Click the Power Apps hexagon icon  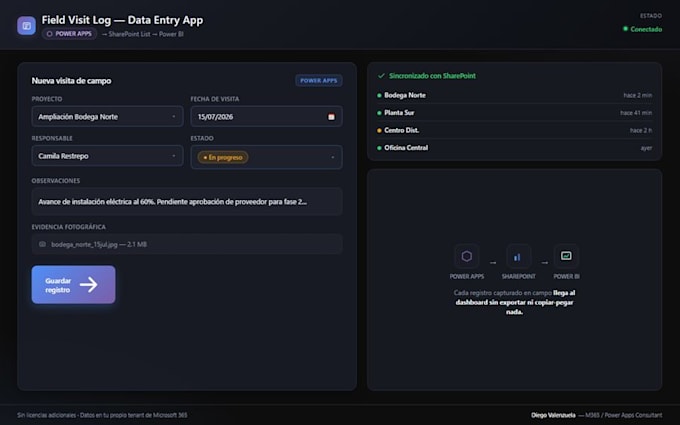467,256
